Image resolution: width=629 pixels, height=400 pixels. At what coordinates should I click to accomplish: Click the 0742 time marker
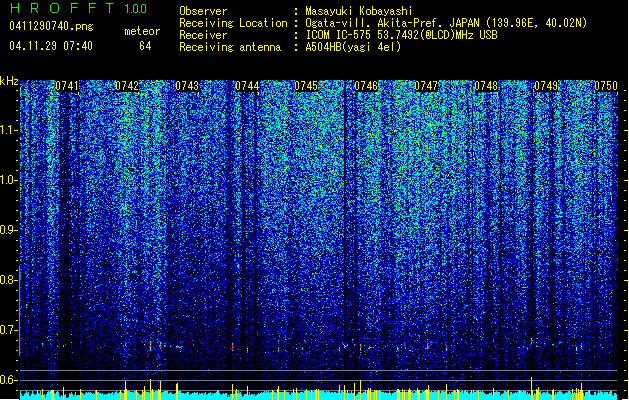pyautogui.click(x=127, y=86)
